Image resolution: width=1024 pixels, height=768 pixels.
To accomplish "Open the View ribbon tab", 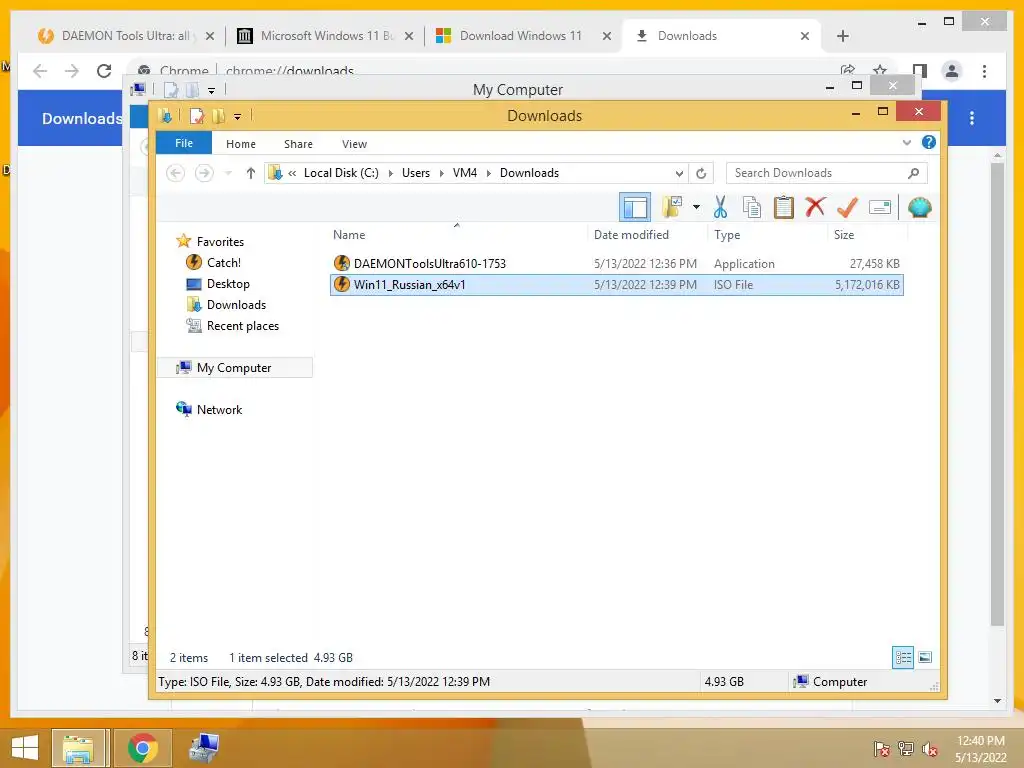I will pos(355,144).
